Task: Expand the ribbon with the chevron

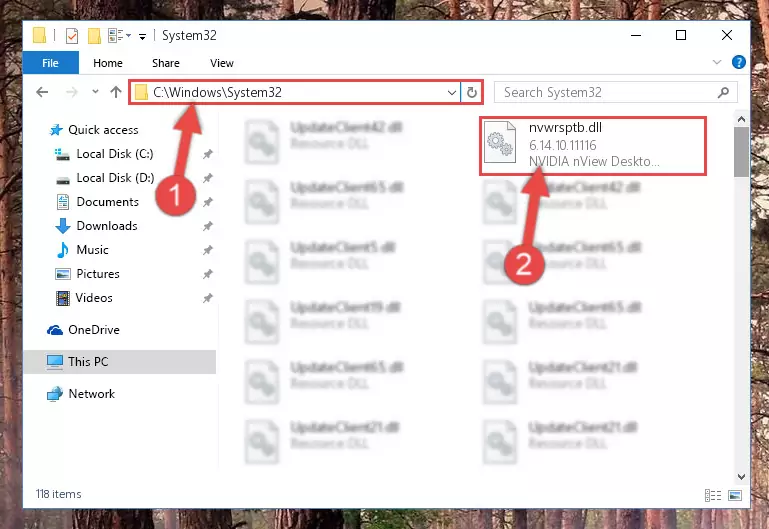Action: pos(717,62)
